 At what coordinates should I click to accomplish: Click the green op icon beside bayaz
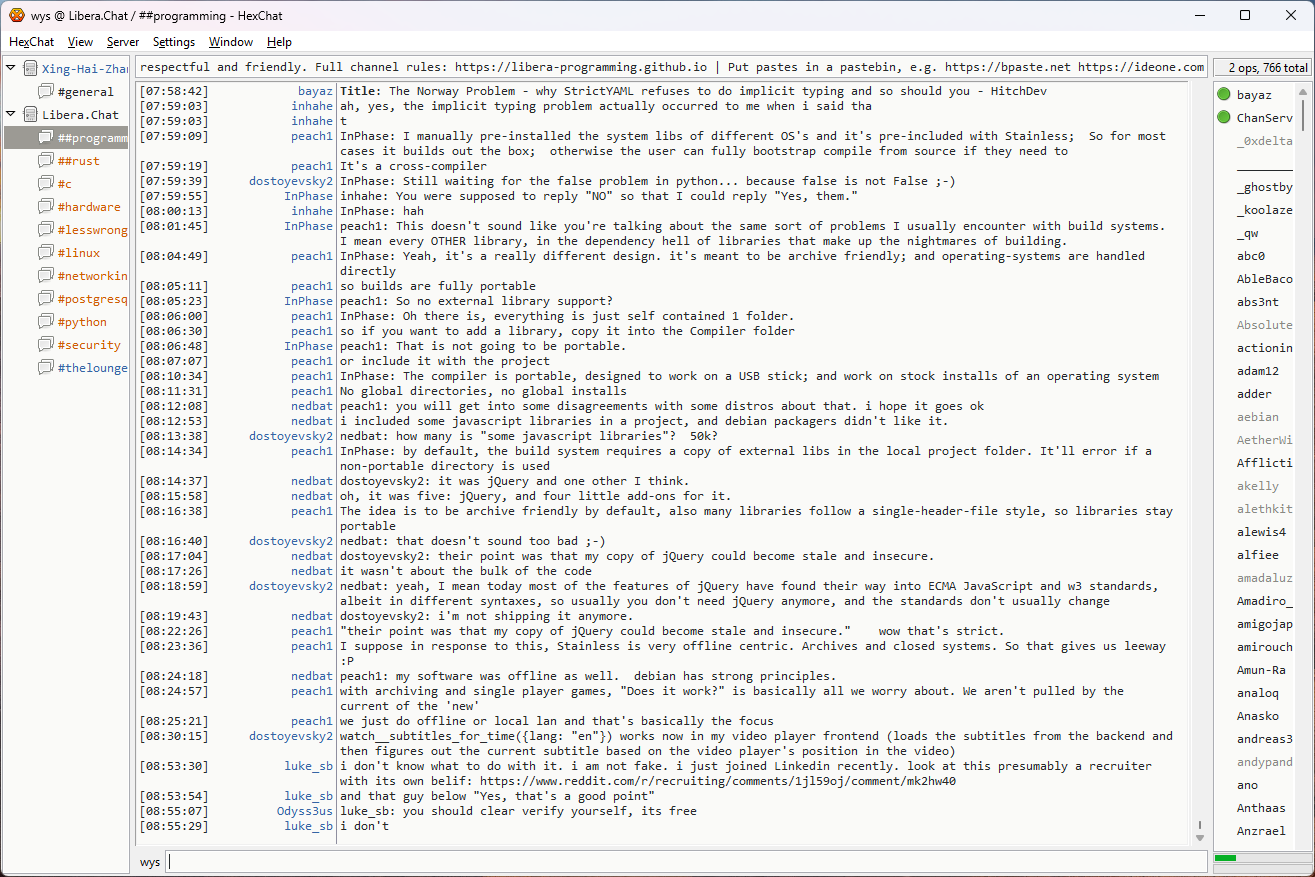tap(1224, 95)
